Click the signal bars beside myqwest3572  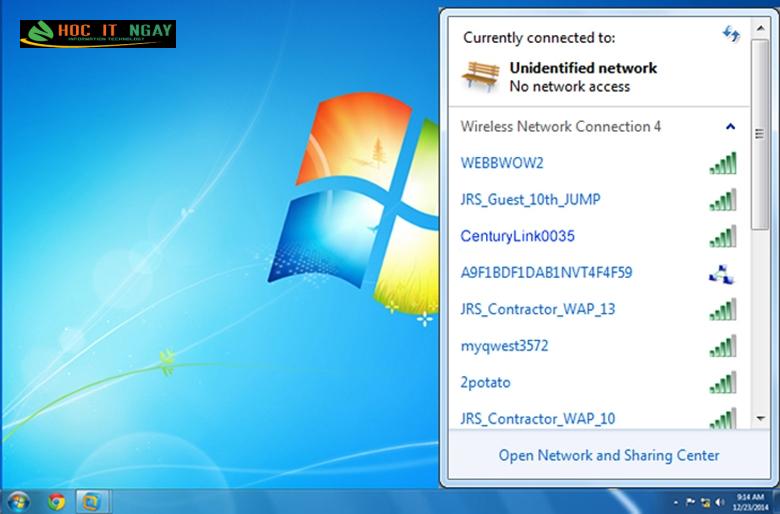[x=722, y=346]
